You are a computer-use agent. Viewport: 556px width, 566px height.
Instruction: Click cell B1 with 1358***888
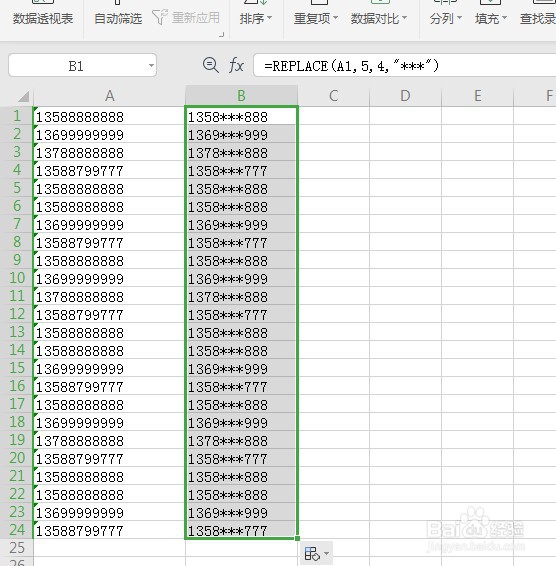coord(241,116)
